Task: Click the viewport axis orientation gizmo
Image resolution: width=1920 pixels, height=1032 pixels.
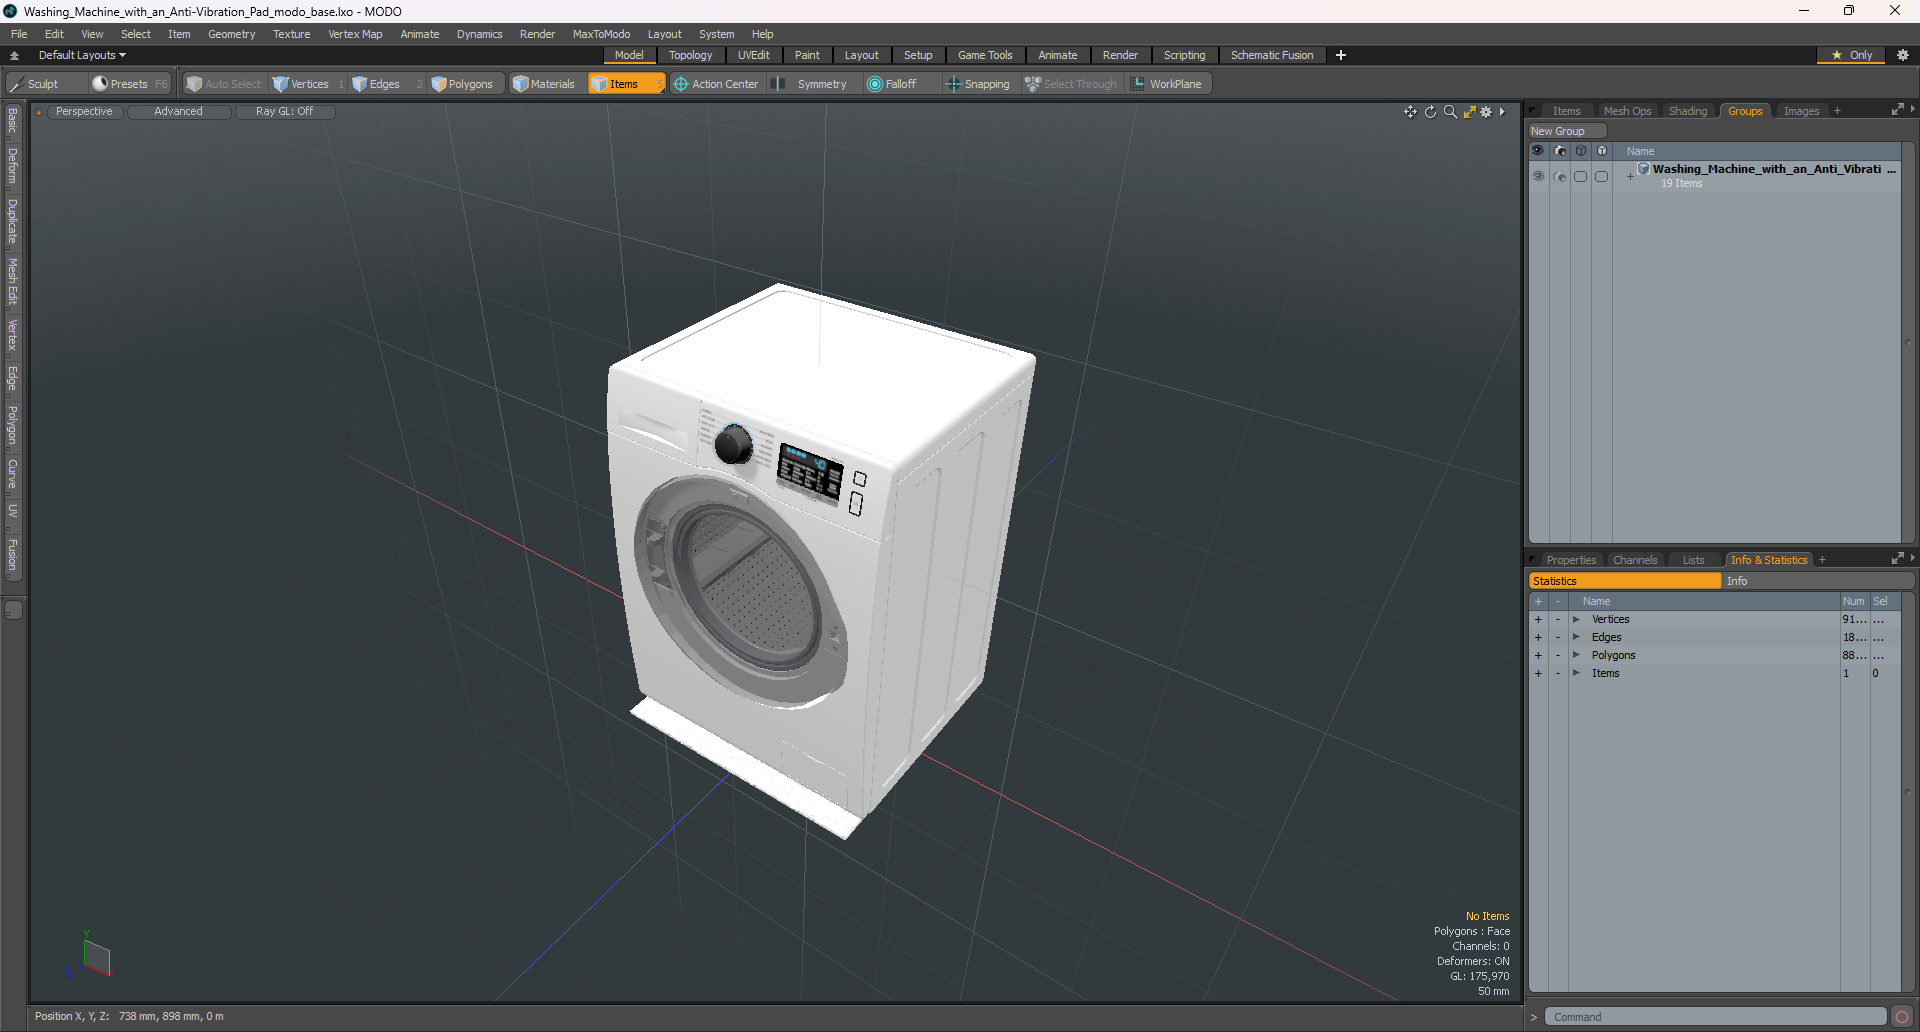Action: pos(90,955)
